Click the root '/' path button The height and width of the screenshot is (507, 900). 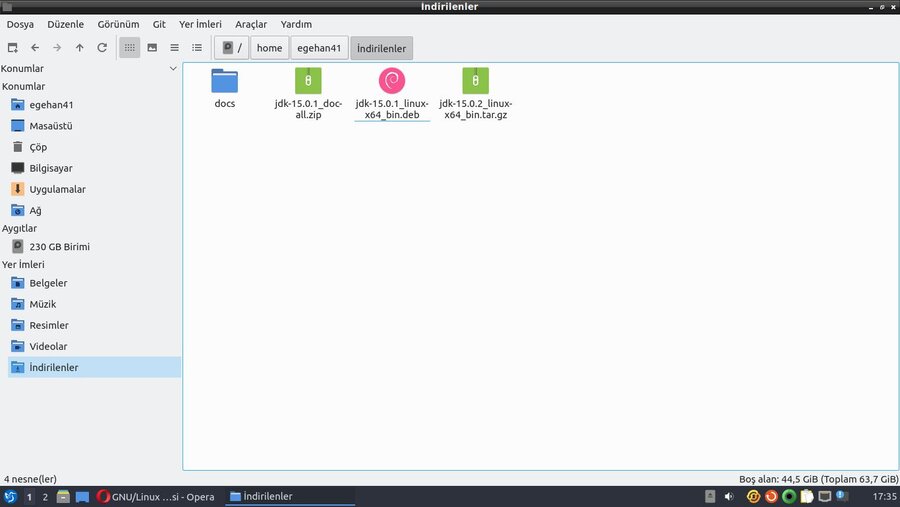click(232, 48)
